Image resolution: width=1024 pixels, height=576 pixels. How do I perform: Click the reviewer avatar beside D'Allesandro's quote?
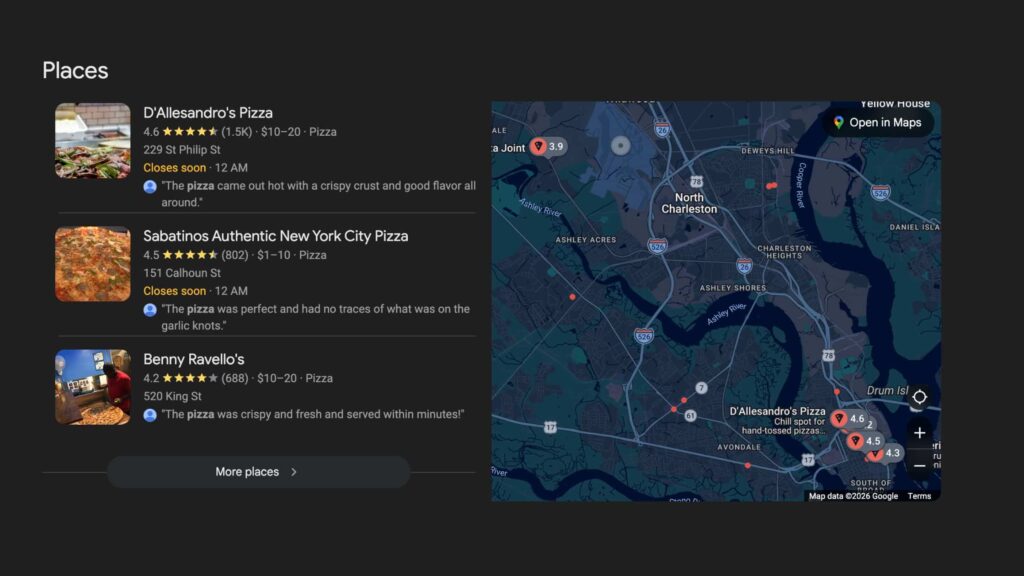point(151,186)
